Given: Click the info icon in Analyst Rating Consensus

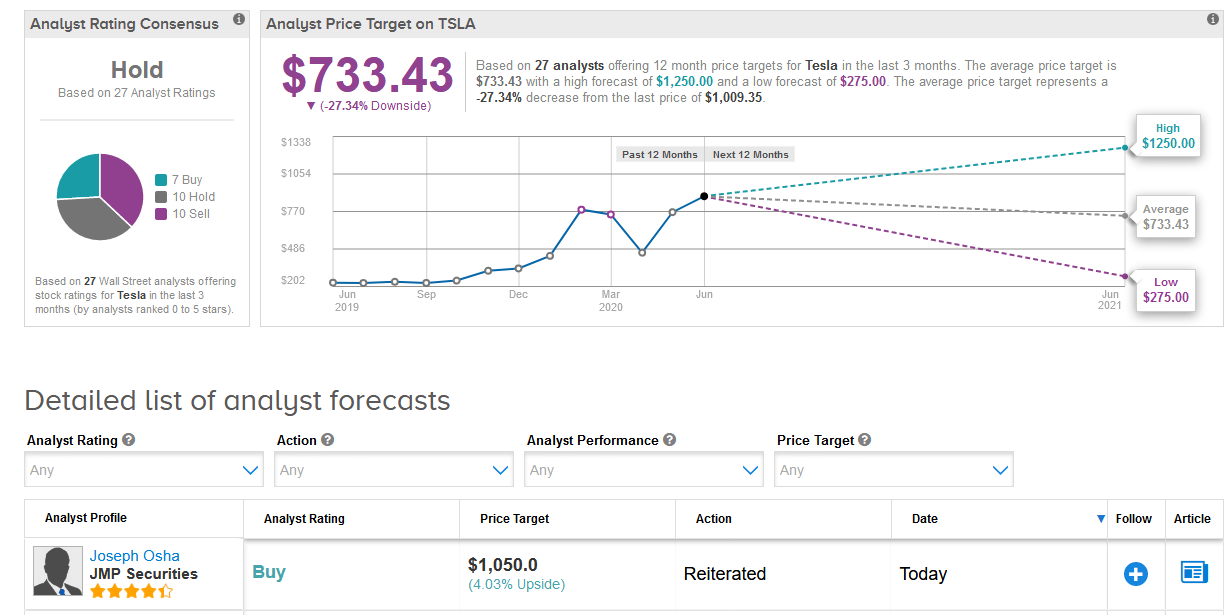Looking at the screenshot, I should point(238,19).
